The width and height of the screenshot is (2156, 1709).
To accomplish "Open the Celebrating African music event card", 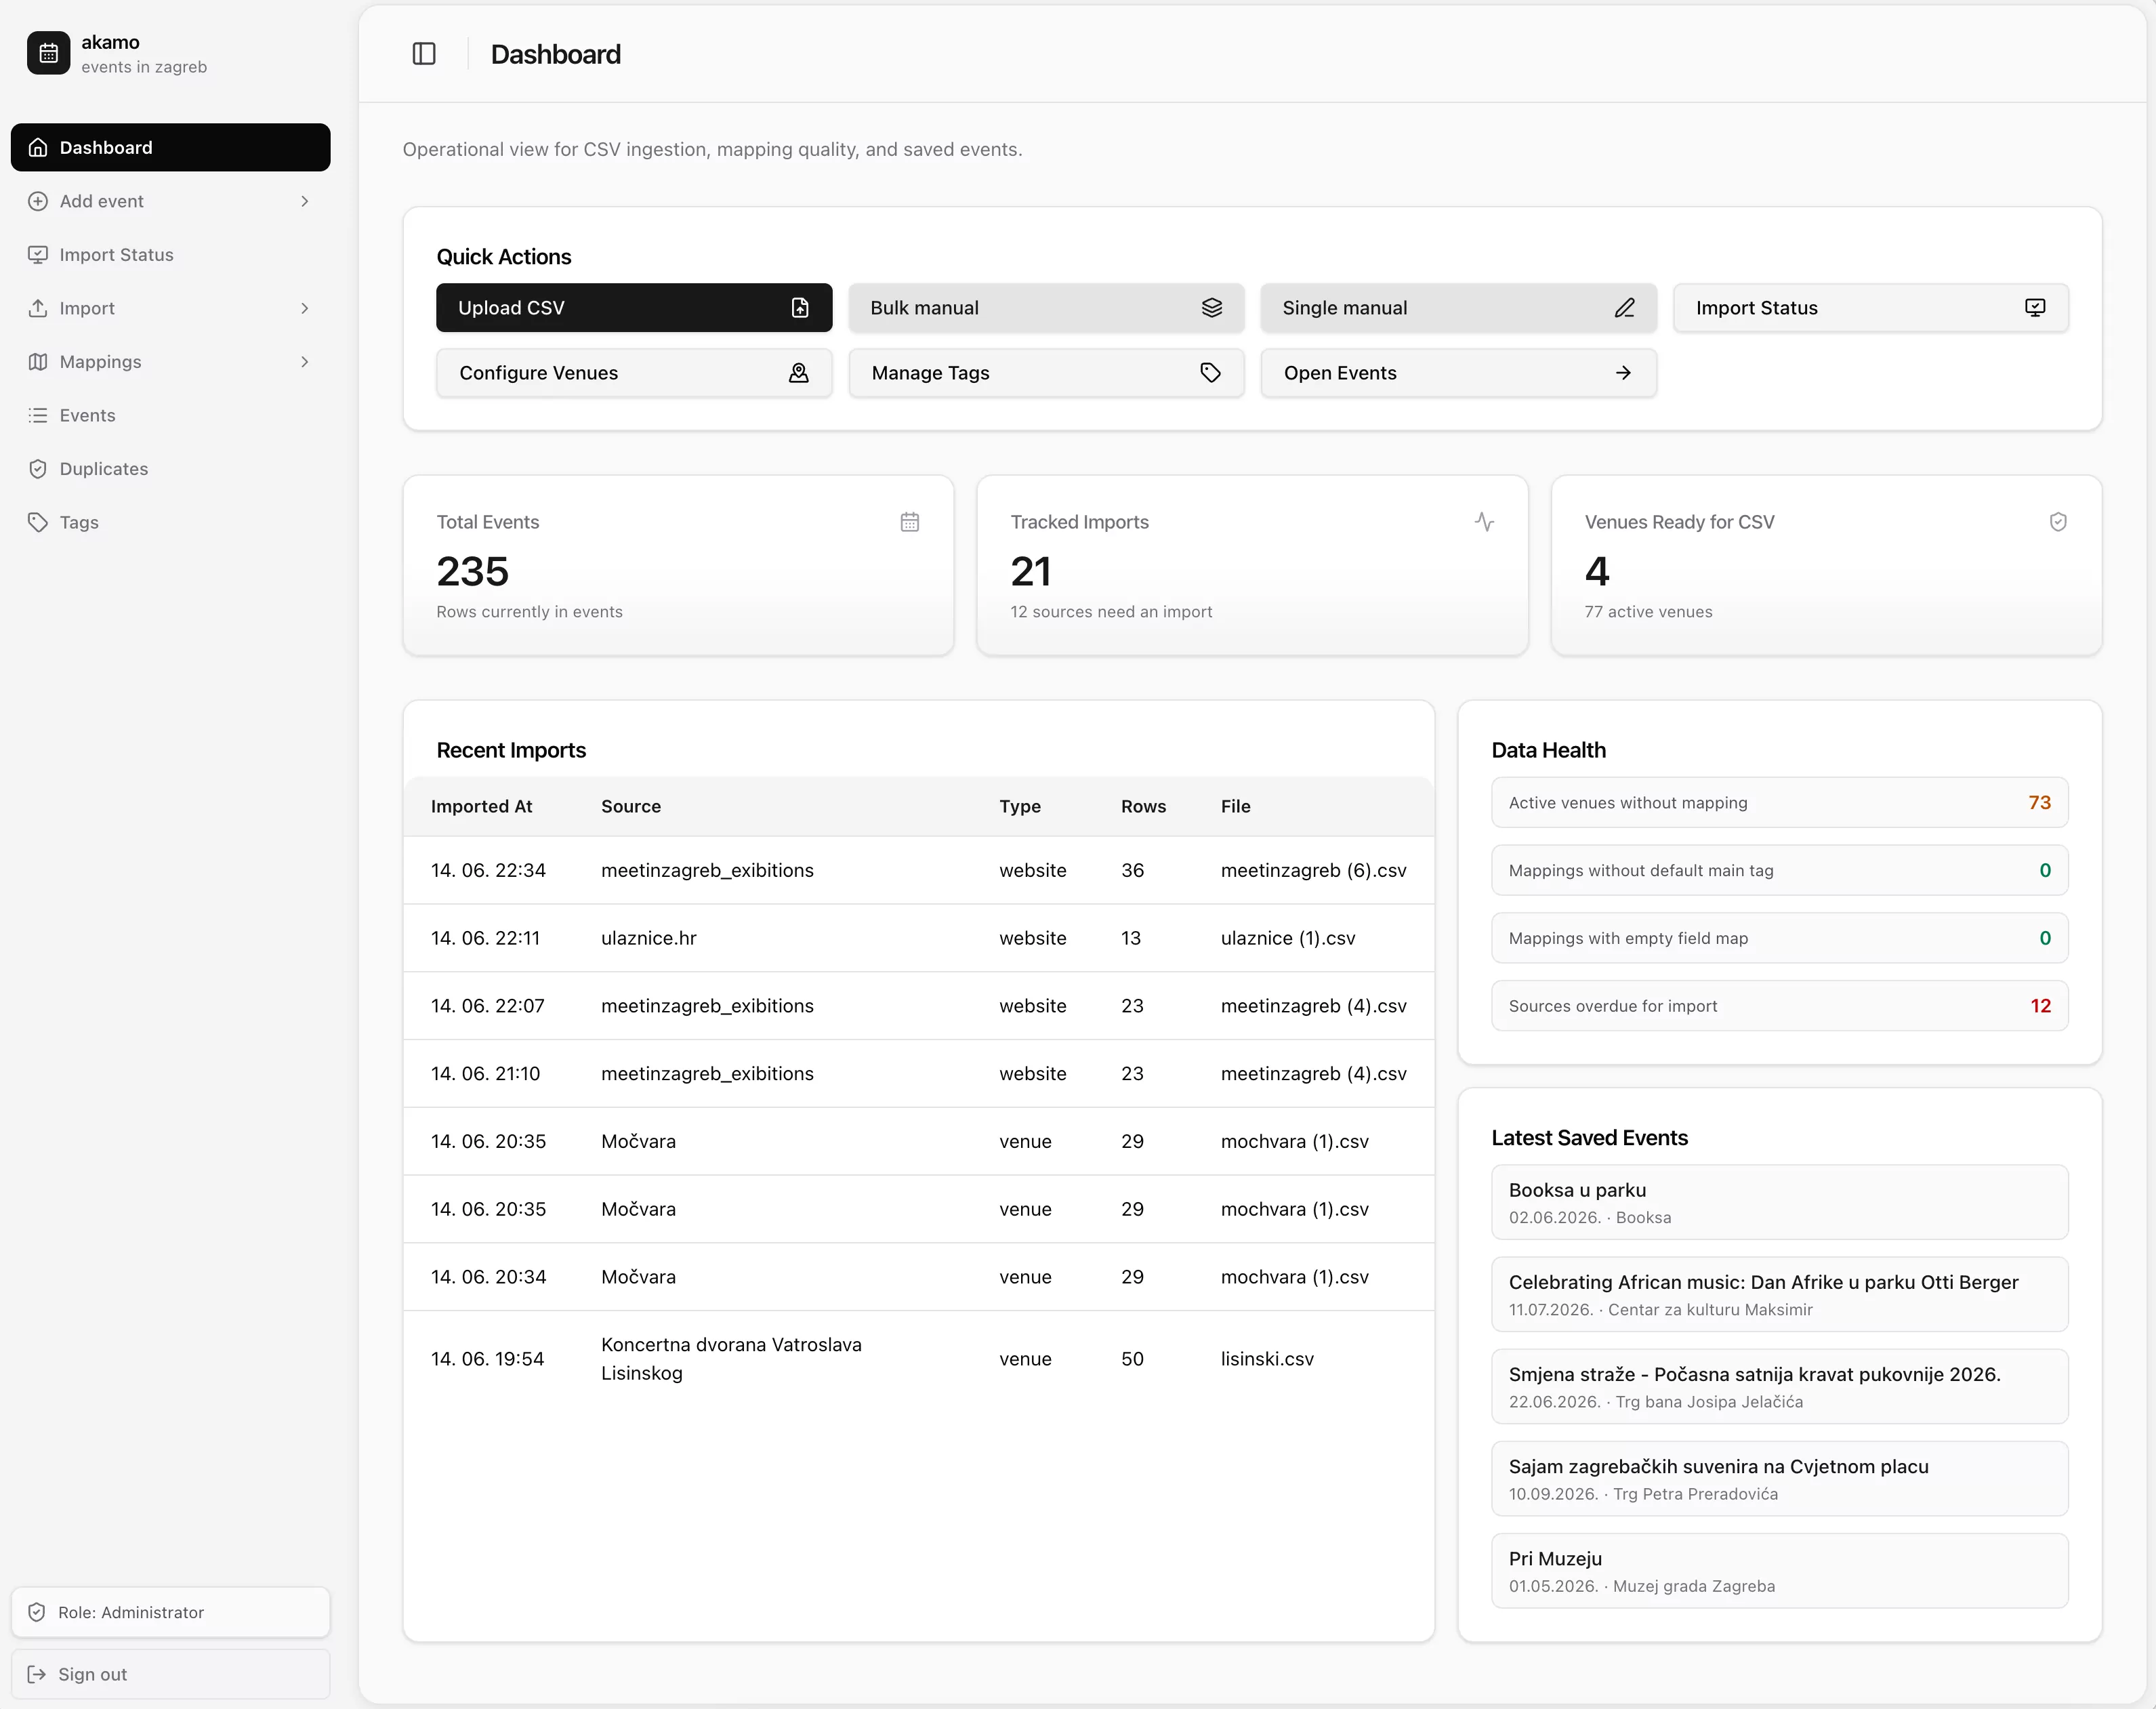I will (1780, 1294).
